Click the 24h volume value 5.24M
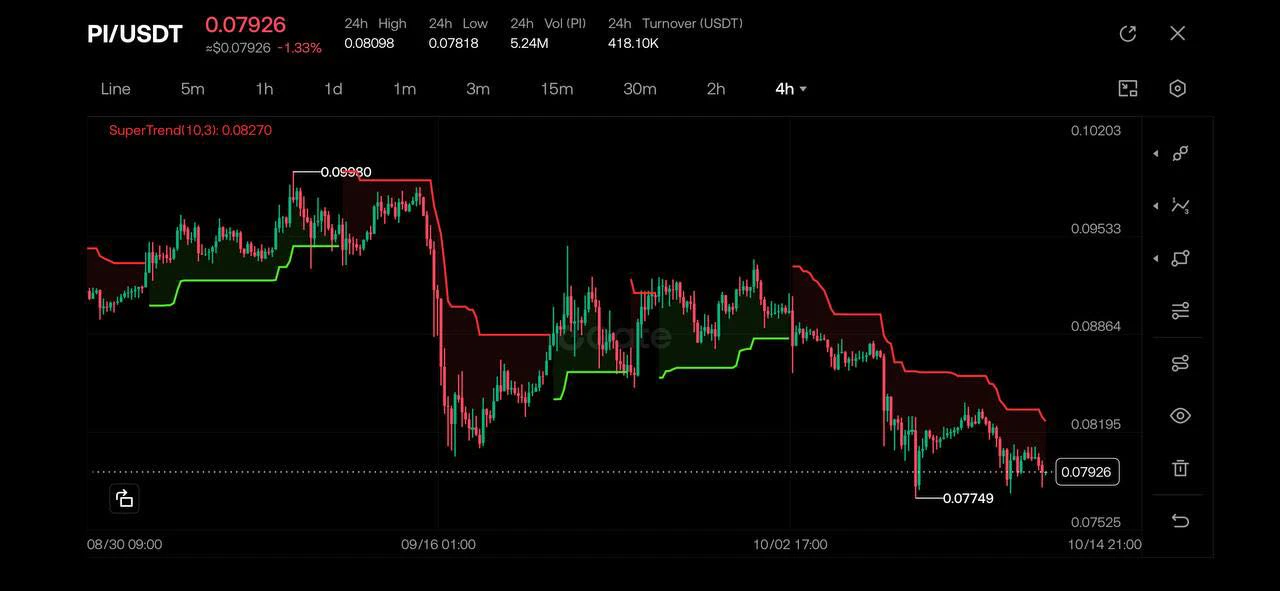The width and height of the screenshot is (1280, 591). coord(528,43)
